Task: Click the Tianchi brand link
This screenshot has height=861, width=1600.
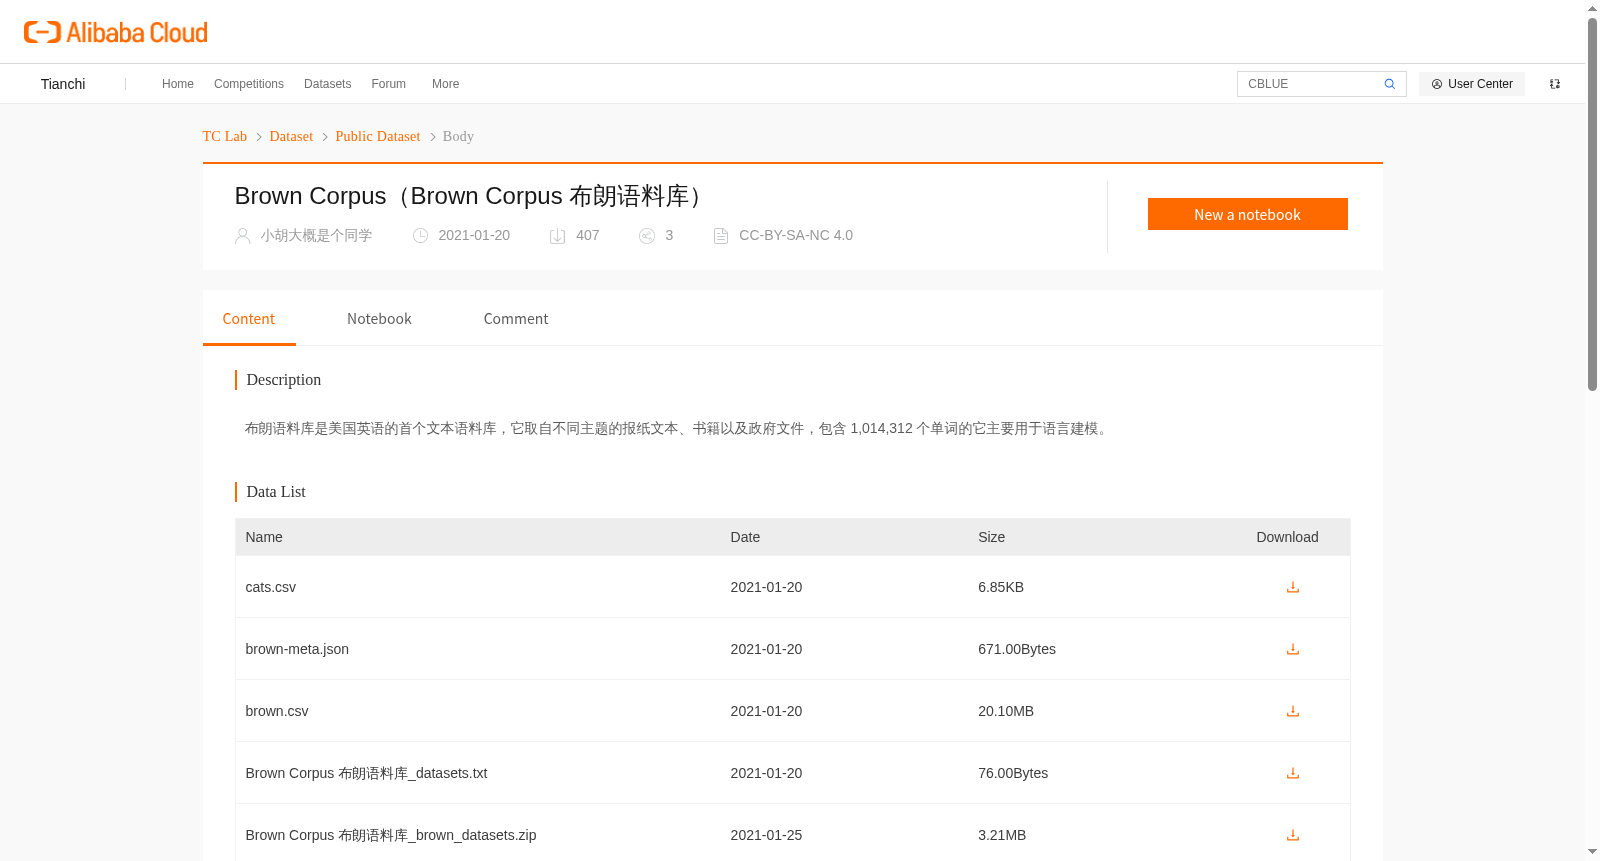Action: tap(63, 84)
